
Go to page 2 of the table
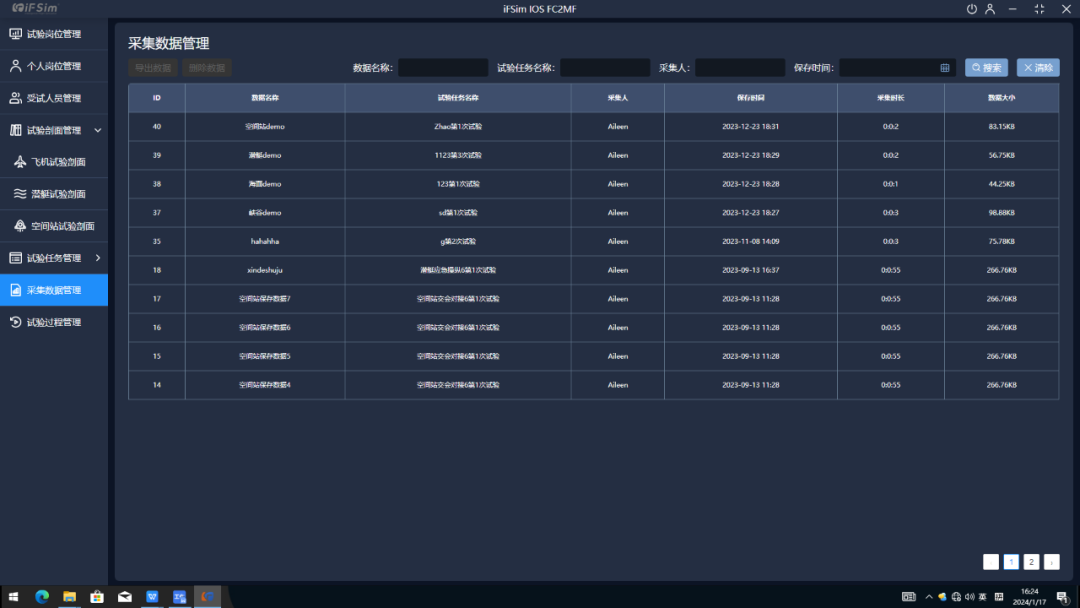pyautogui.click(x=1031, y=562)
